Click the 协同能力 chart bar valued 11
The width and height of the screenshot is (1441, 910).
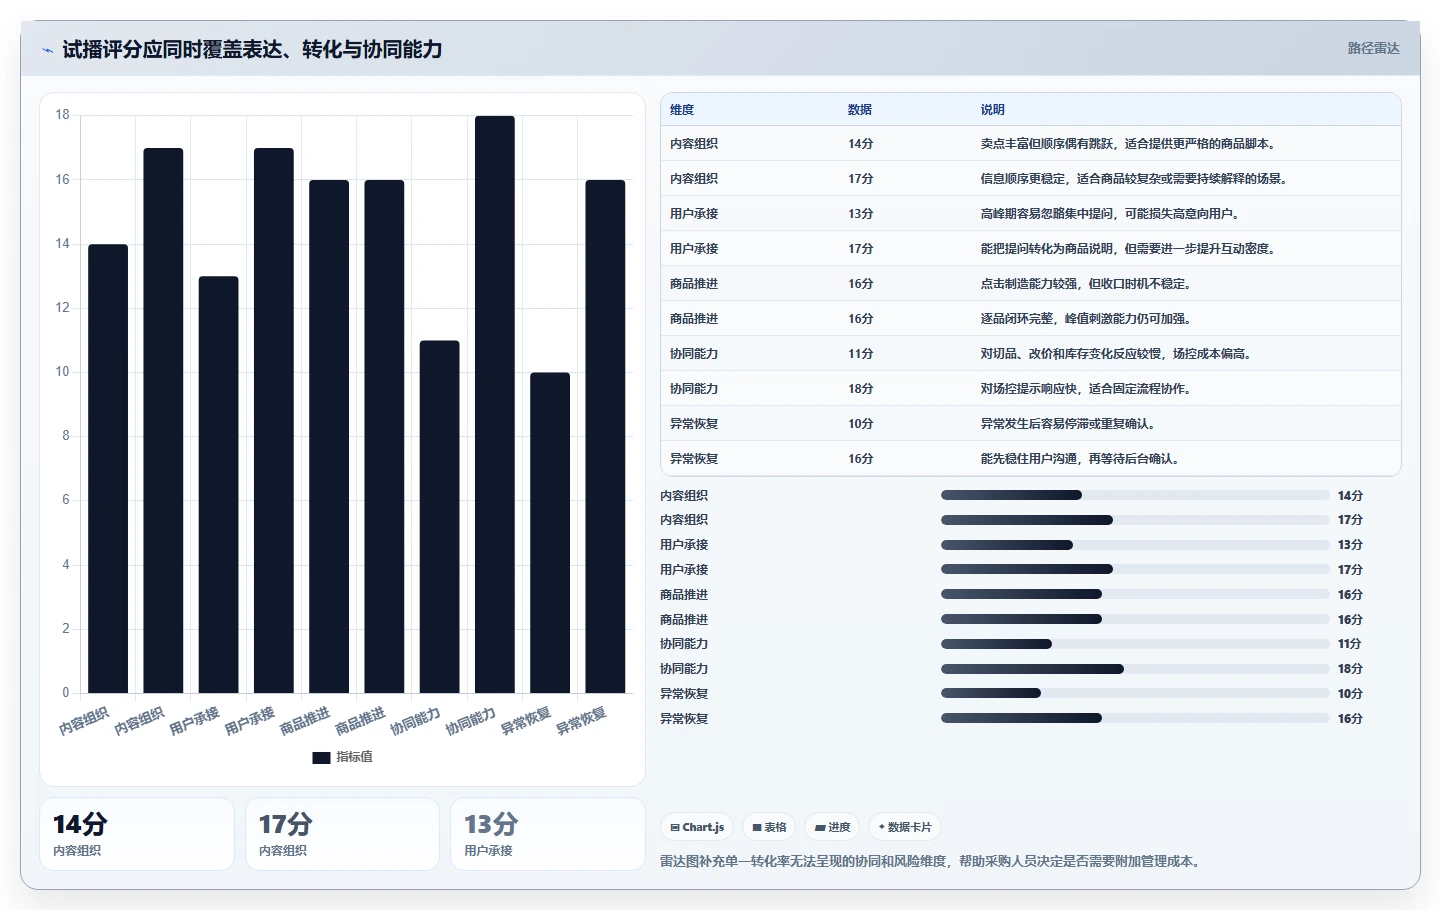(440, 517)
